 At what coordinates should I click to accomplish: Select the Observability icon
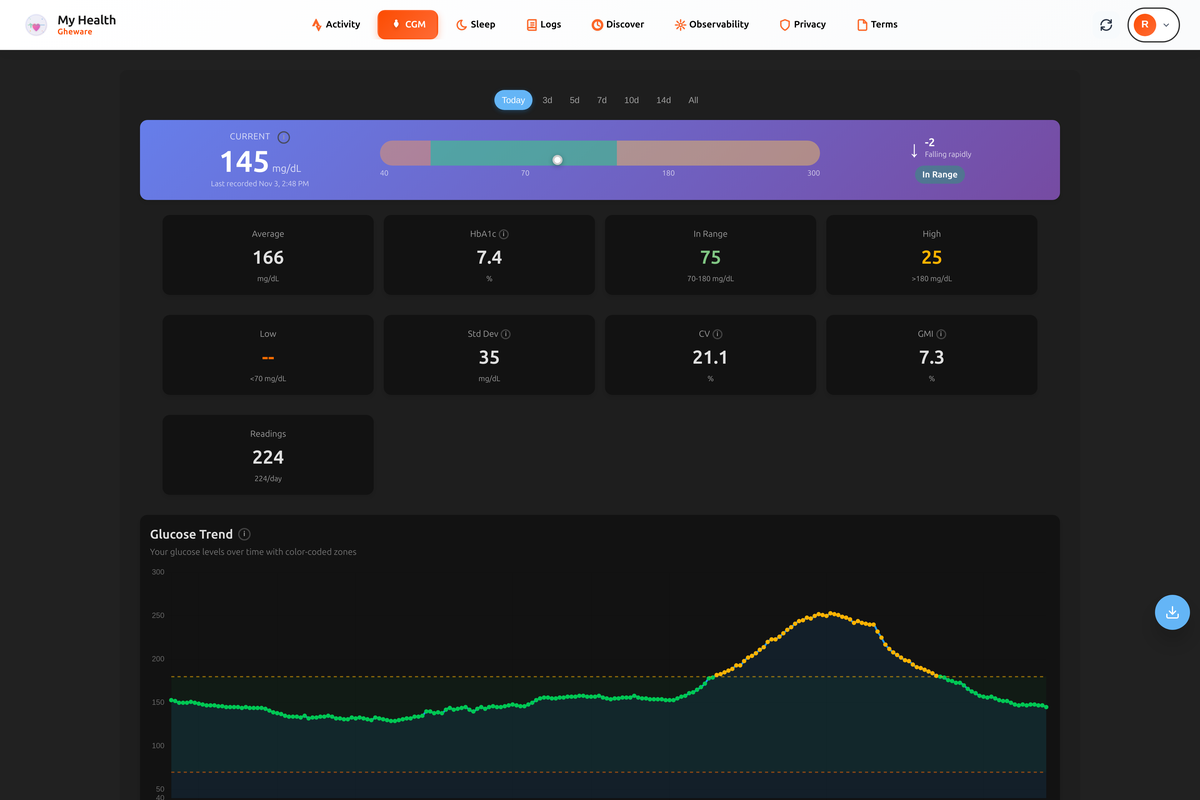click(680, 24)
